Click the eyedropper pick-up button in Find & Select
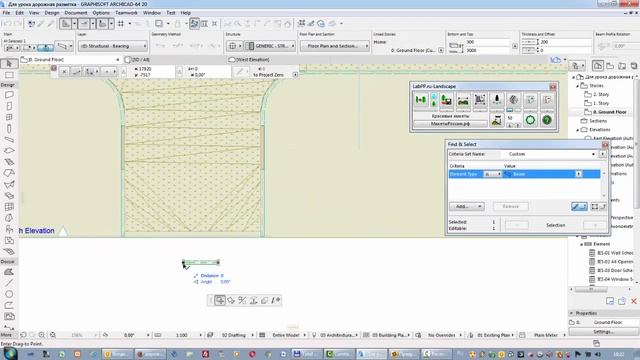Screen dimensions: 640x360 click(579, 207)
